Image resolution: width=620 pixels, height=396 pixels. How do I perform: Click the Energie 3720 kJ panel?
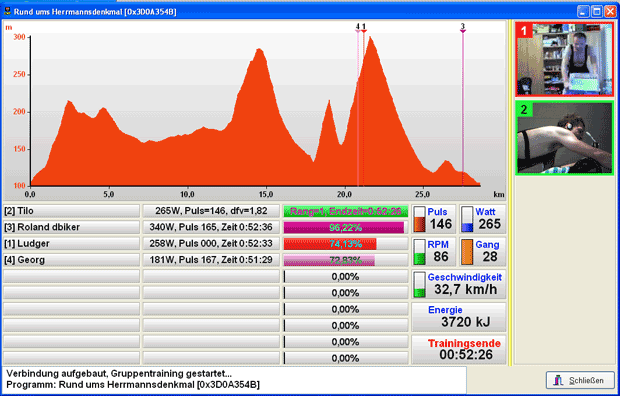pos(459,317)
